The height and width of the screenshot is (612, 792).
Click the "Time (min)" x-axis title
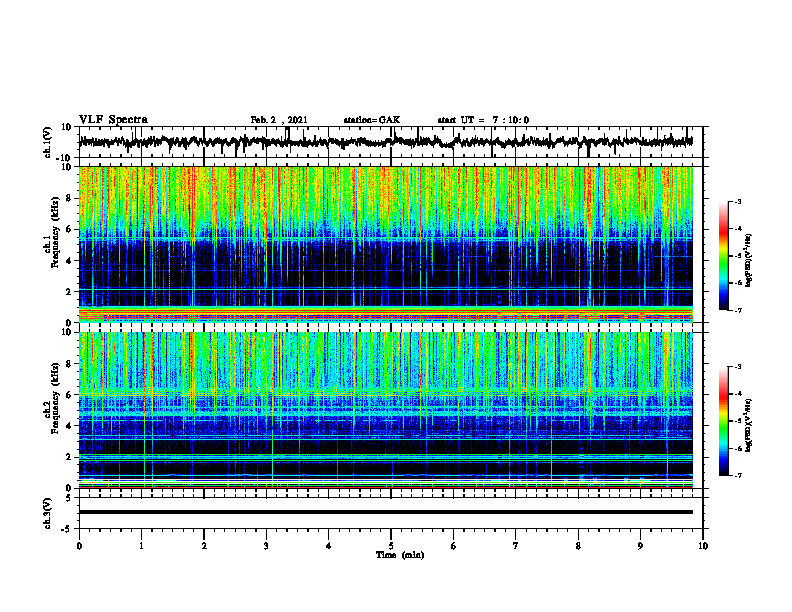[400, 555]
